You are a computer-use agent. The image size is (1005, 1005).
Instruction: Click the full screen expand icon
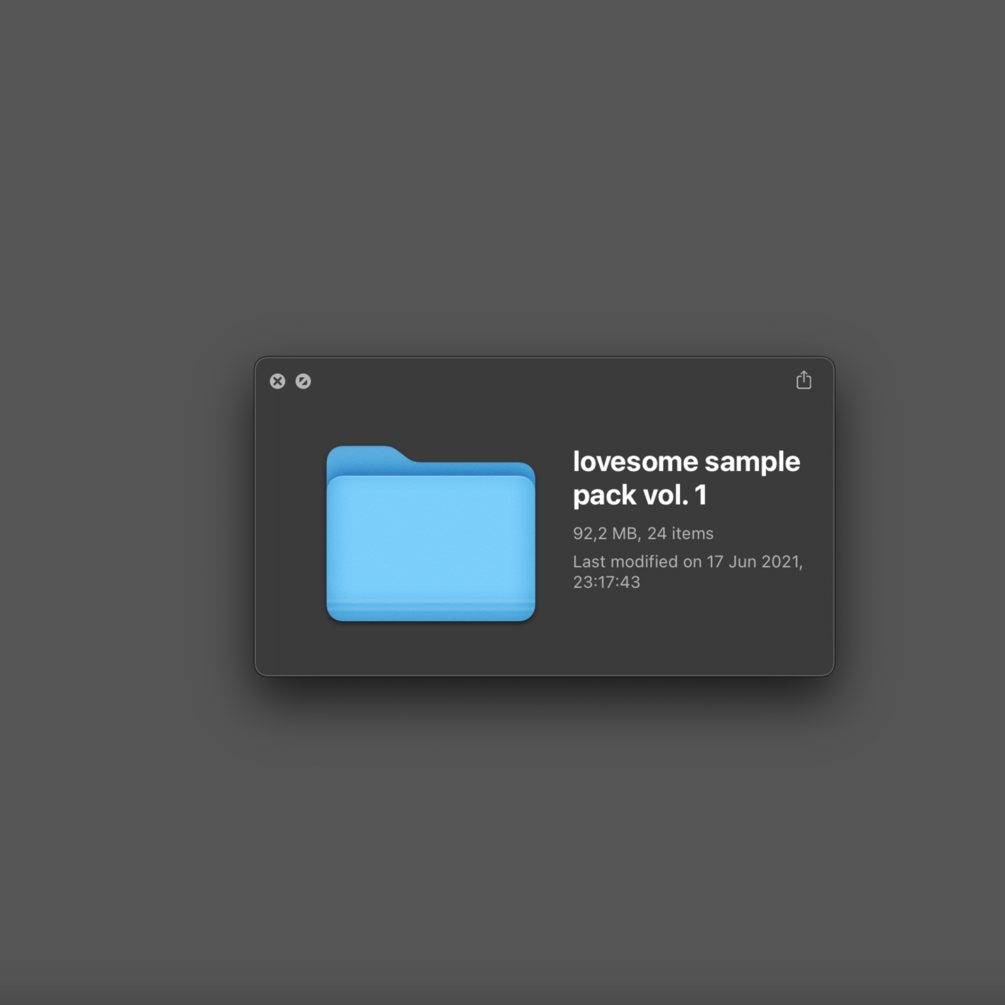[x=303, y=381]
